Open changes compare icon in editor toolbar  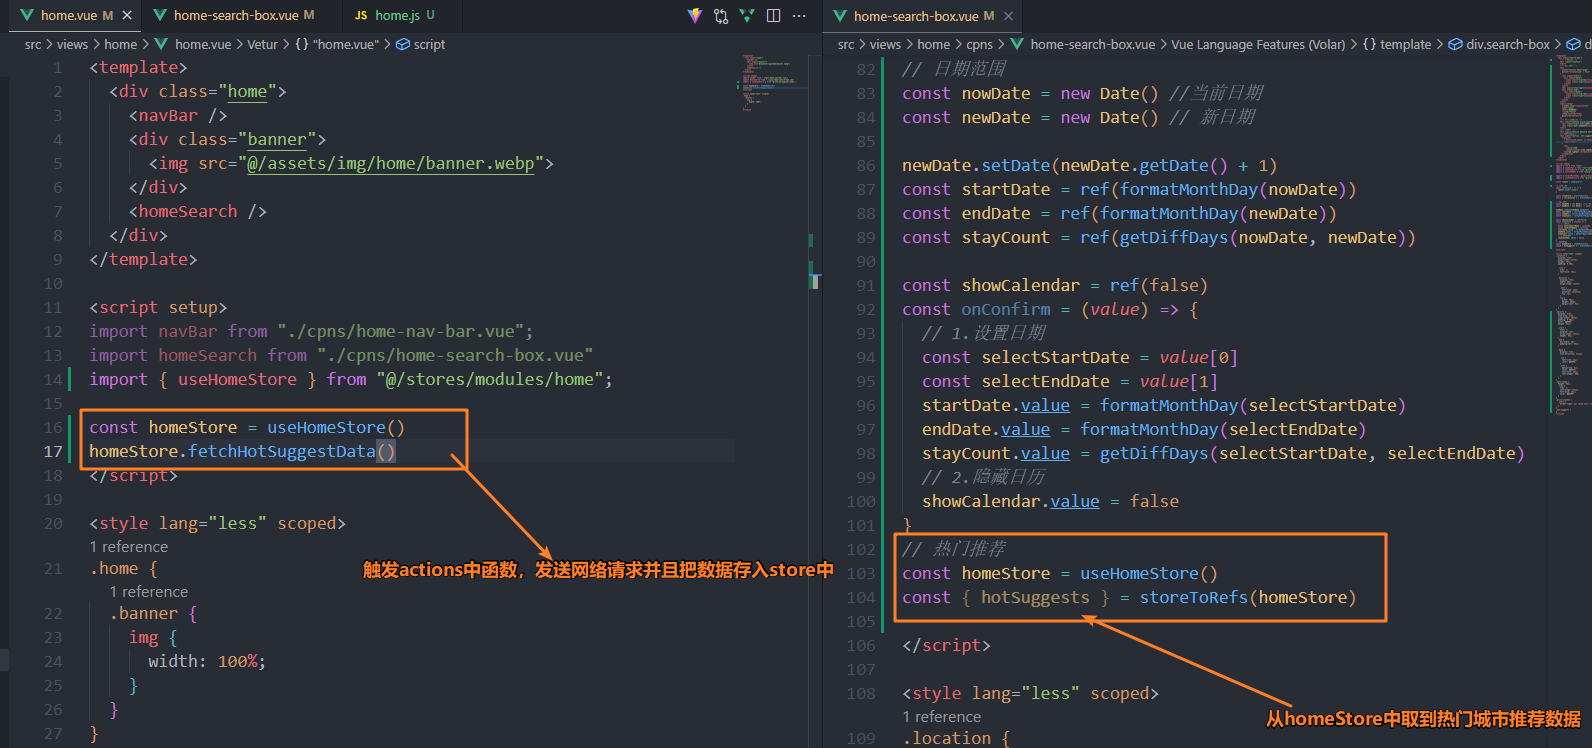tap(721, 15)
